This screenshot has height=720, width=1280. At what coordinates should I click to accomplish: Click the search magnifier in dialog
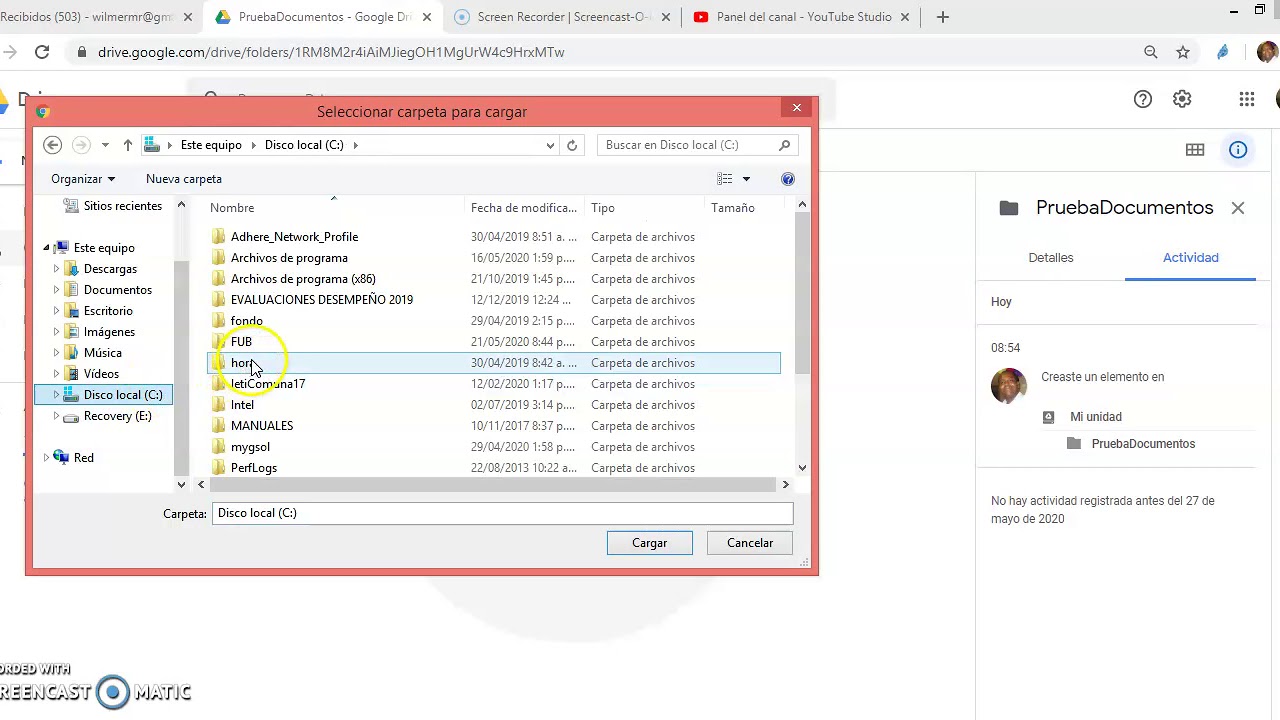[785, 145]
